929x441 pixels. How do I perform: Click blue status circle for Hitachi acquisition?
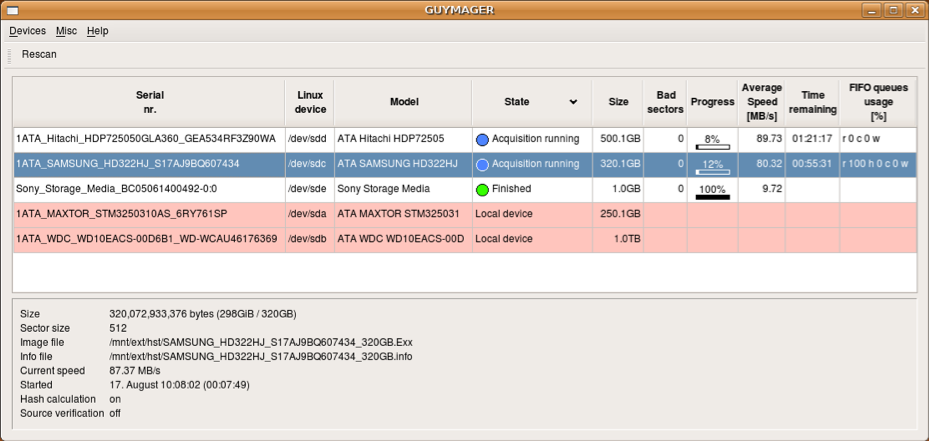(x=482, y=139)
